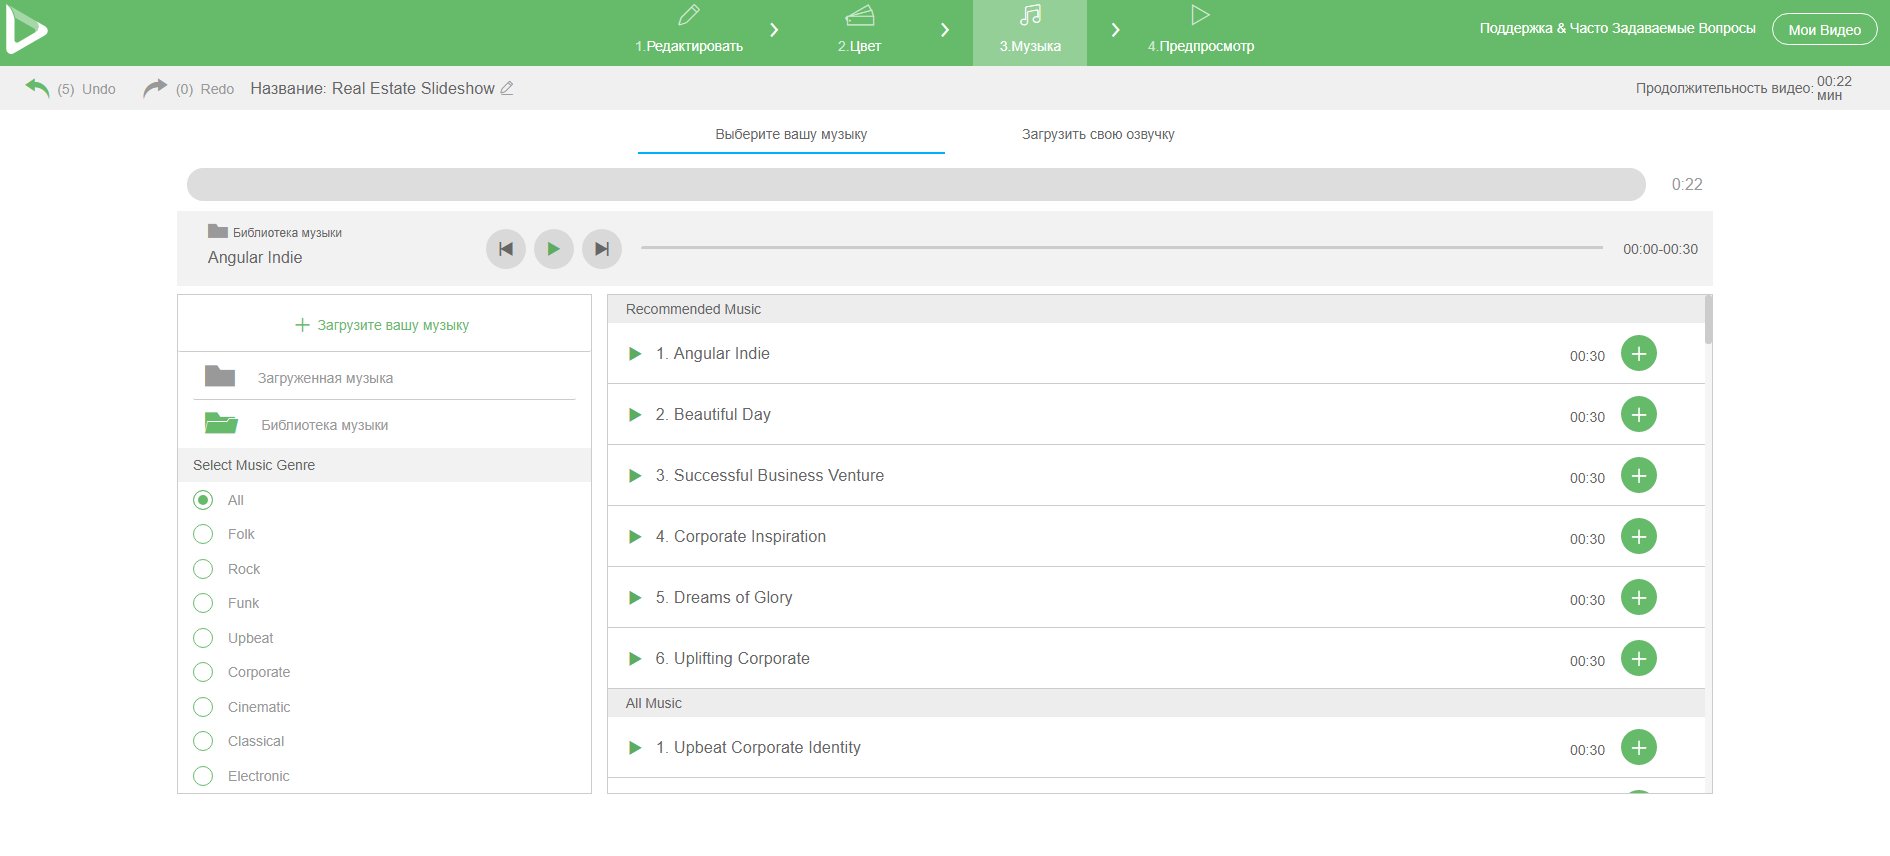Click the Redo arrow icon
The image size is (1890, 856).
pos(154,88)
